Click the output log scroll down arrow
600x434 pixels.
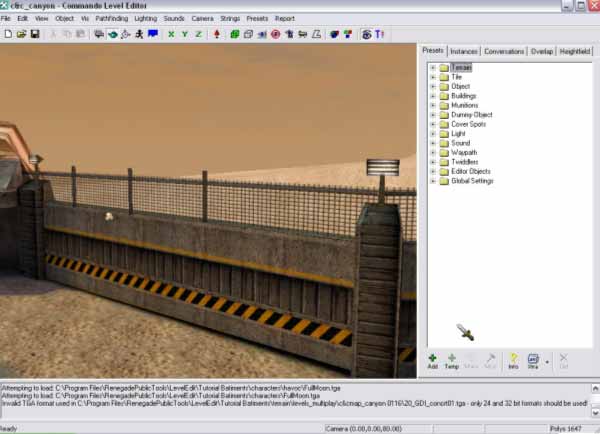(x=595, y=413)
